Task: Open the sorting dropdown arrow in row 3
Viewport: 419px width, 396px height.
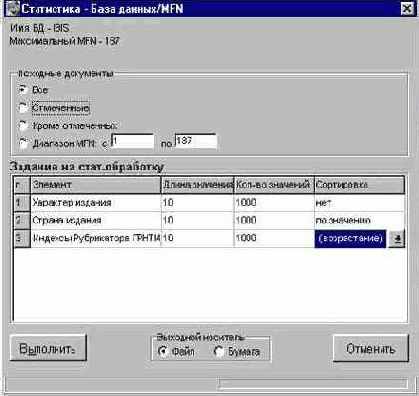Action: pyautogui.click(x=397, y=239)
